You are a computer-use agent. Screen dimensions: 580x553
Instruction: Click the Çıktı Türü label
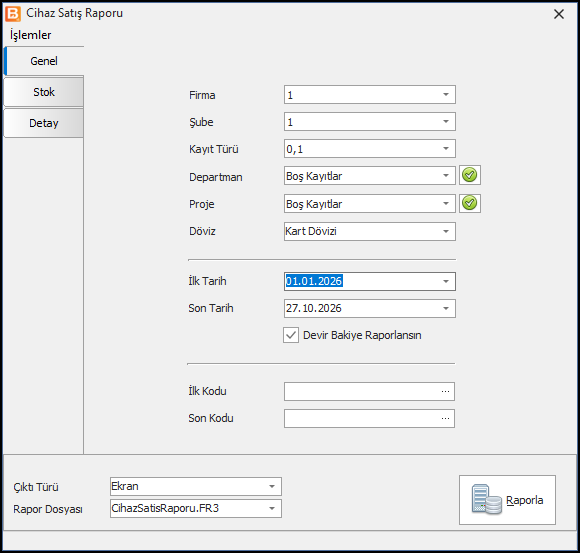[36, 487]
